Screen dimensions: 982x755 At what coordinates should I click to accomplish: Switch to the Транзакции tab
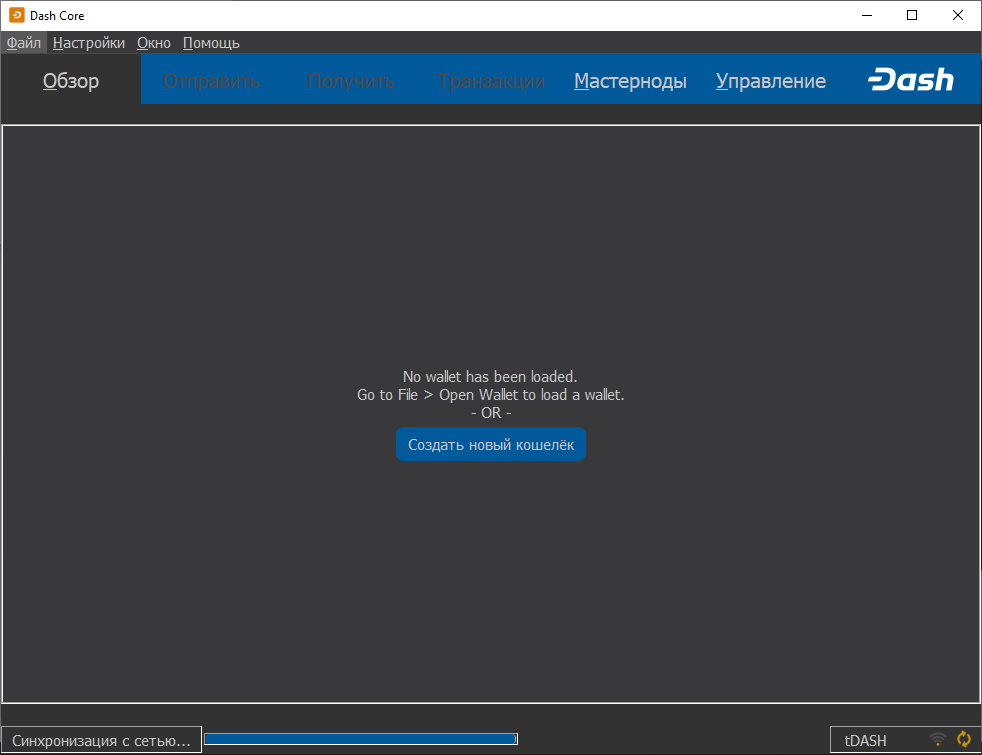coord(492,81)
